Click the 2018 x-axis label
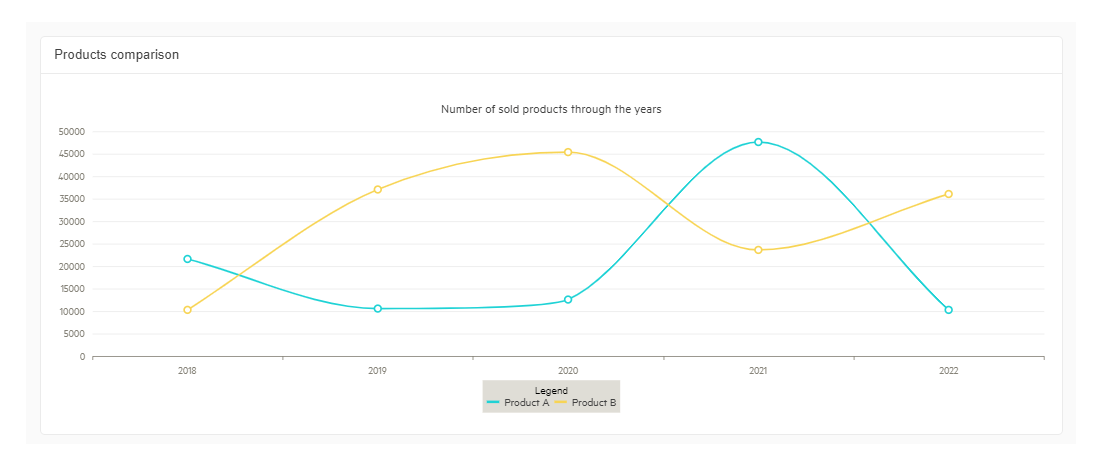Image resolution: width=1099 pixels, height=465 pixels. (187, 371)
